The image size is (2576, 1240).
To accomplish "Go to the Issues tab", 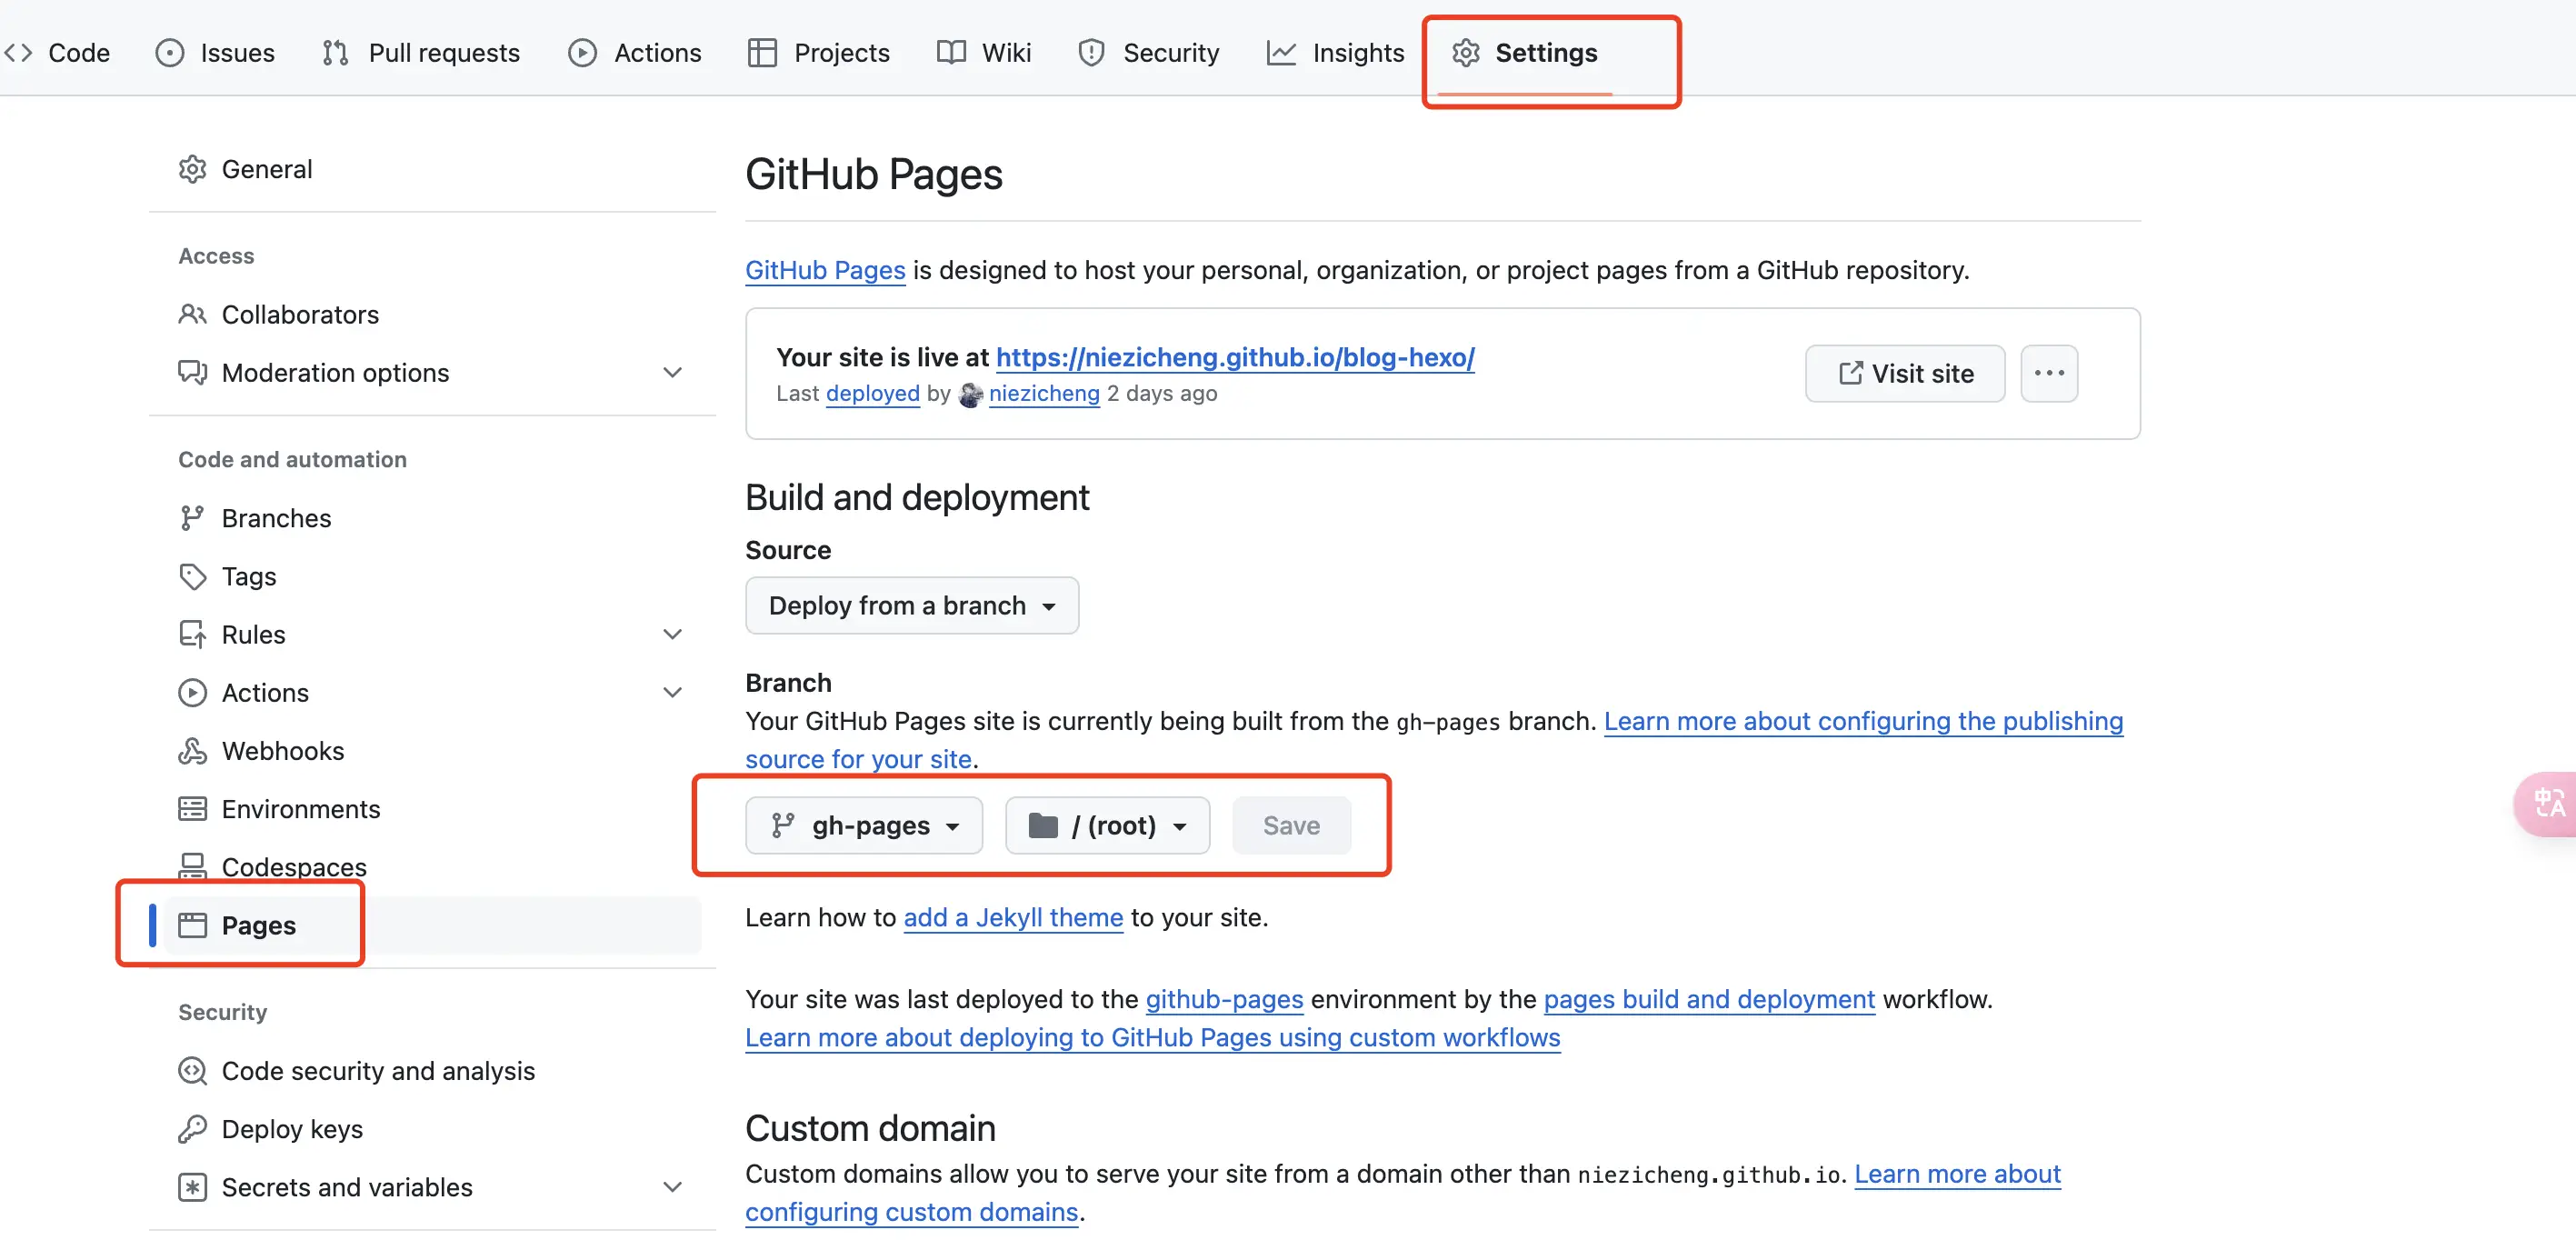I will click(x=215, y=52).
